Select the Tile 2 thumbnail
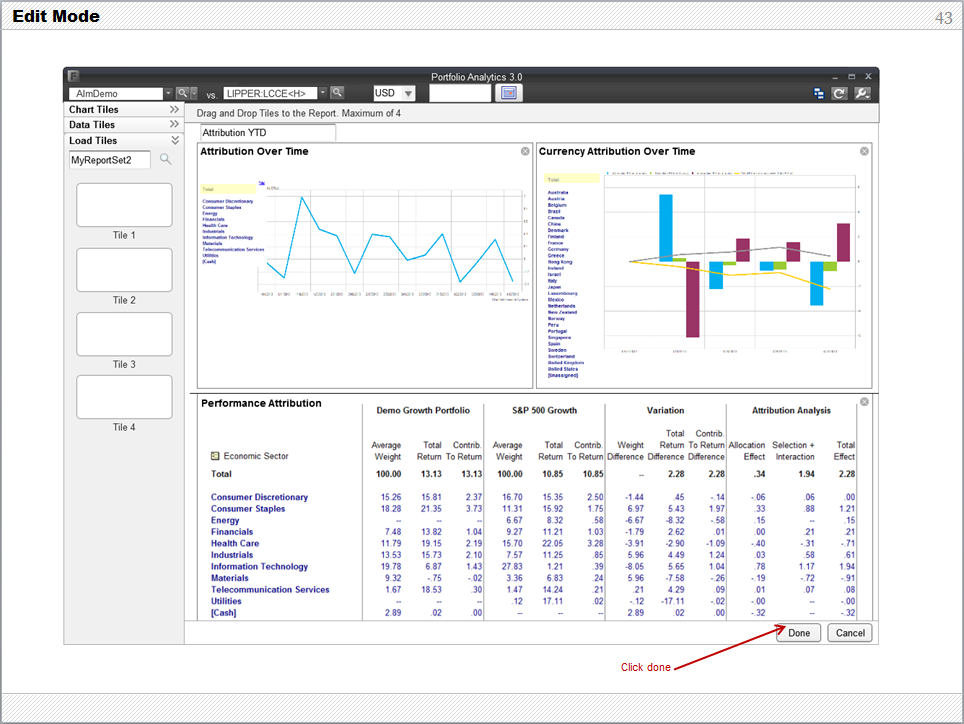 pyautogui.click(x=124, y=270)
